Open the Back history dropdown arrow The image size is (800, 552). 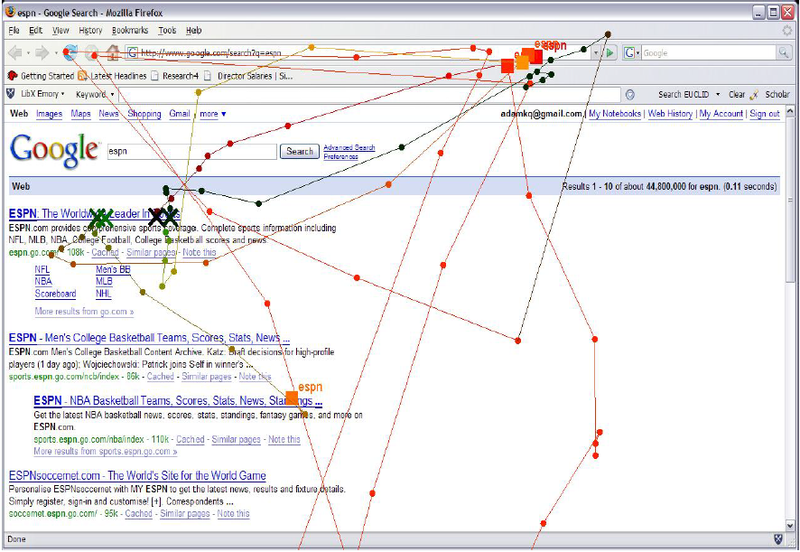click(28, 53)
